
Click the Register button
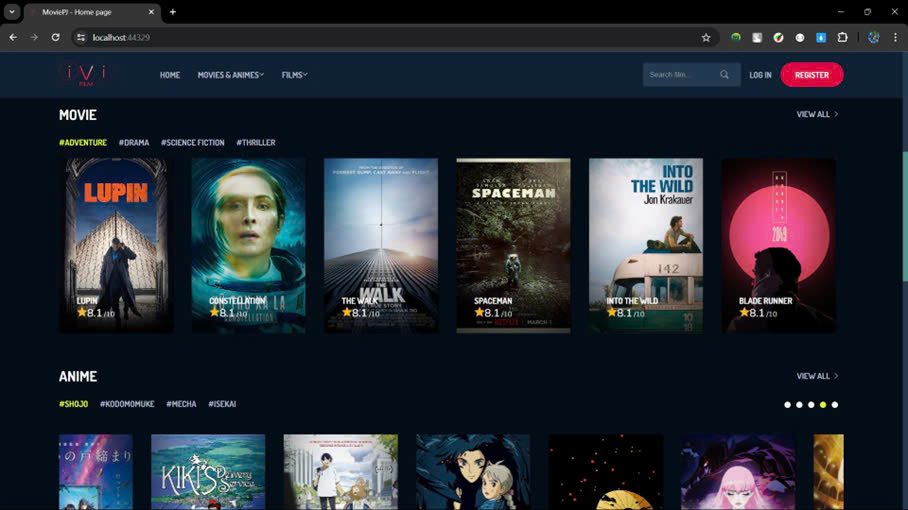811,75
